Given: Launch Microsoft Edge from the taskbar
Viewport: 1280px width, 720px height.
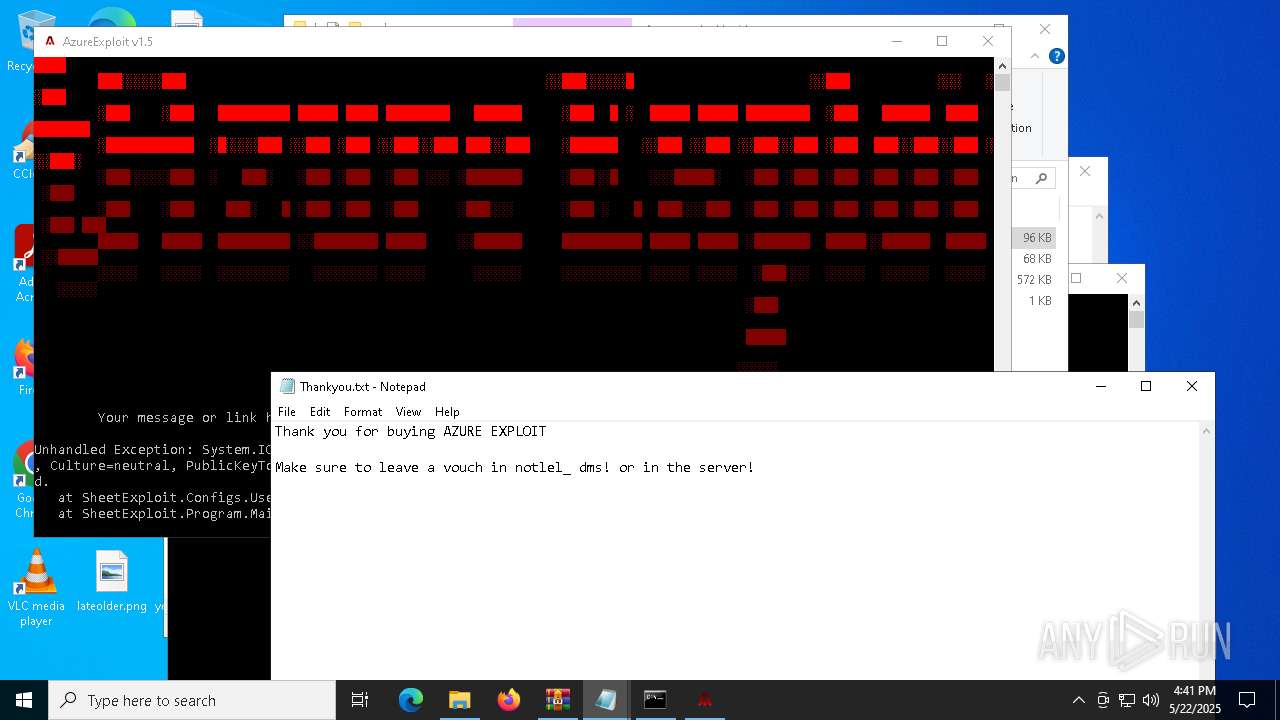Looking at the screenshot, I should 411,700.
